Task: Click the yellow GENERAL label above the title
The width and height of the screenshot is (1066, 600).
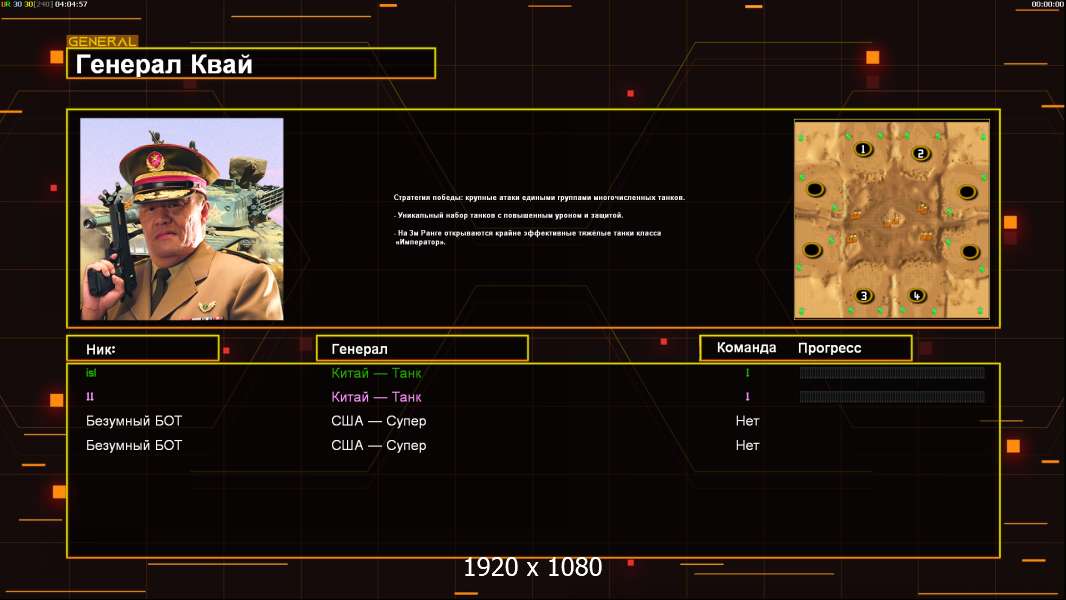Action: 102,41
